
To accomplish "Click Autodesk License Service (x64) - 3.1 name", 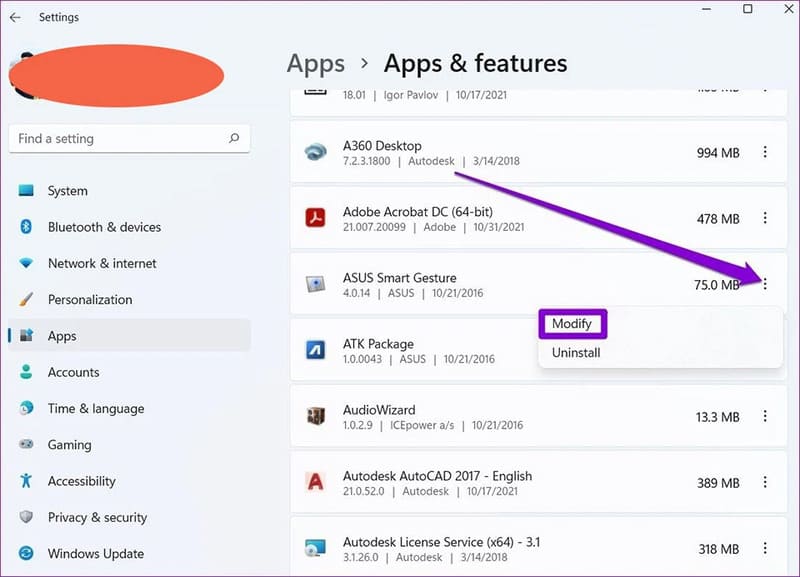I will click(x=441, y=542).
